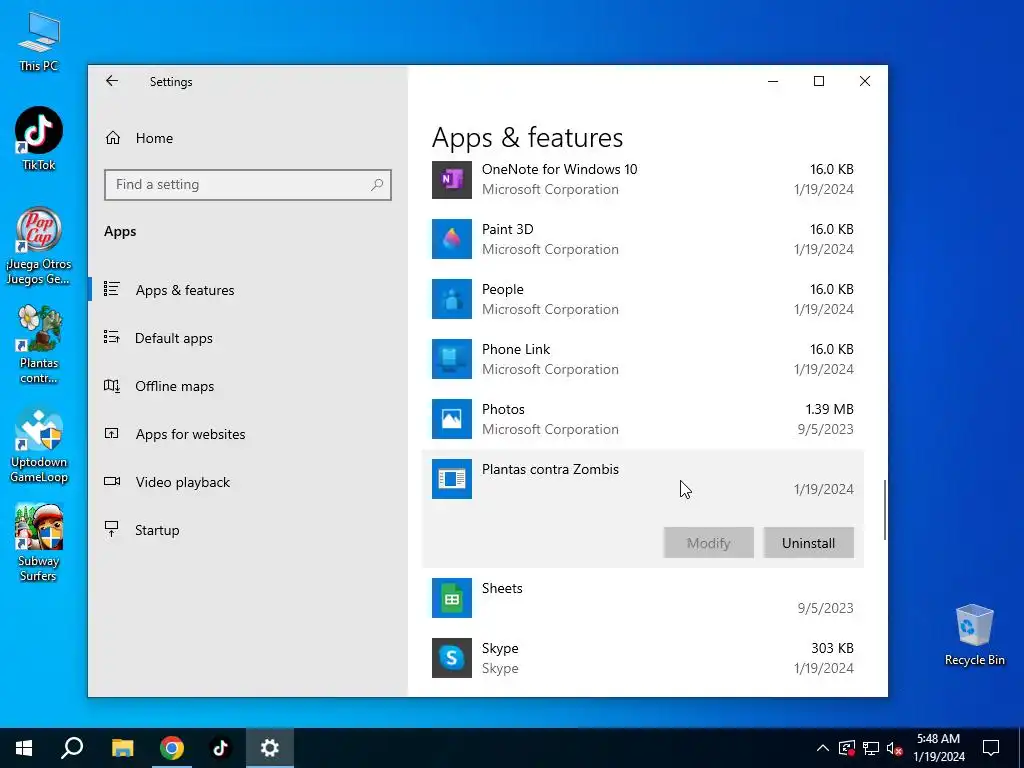This screenshot has width=1024, height=768.
Task: Launch Google Chrome from the taskbar
Action: [x=172, y=748]
